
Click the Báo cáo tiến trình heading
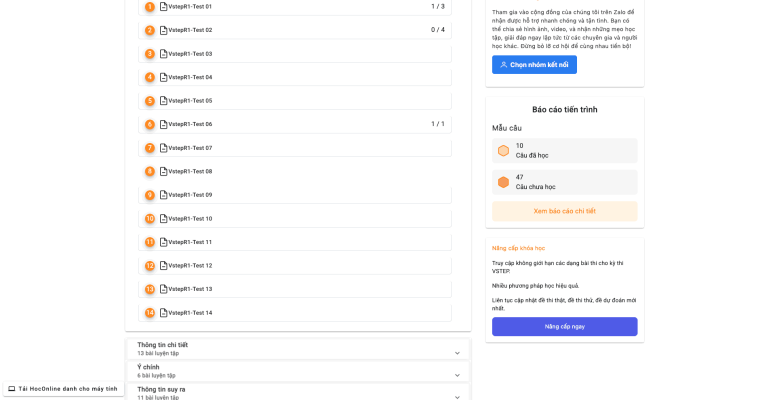(564, 110)
